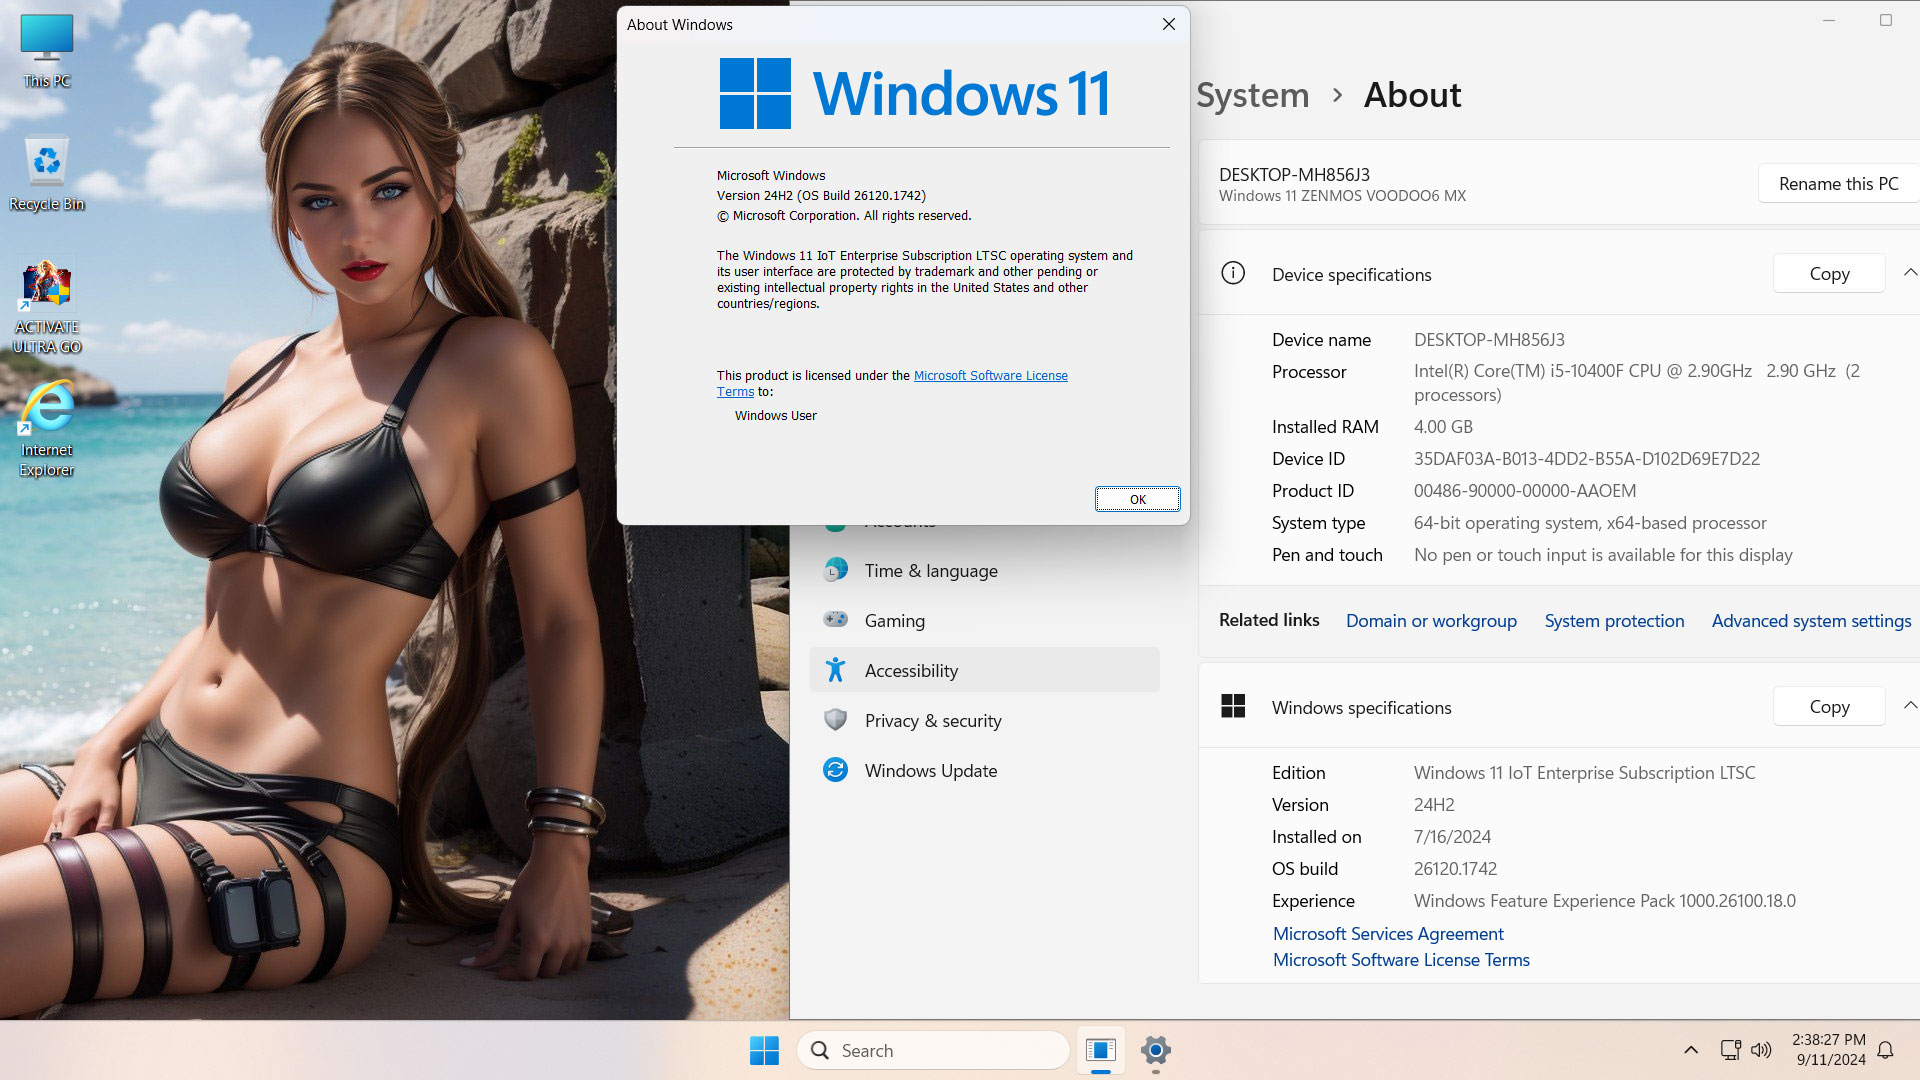1920x1080 pixels.
Task: Click the Device ID value text
Action: 1586,459
